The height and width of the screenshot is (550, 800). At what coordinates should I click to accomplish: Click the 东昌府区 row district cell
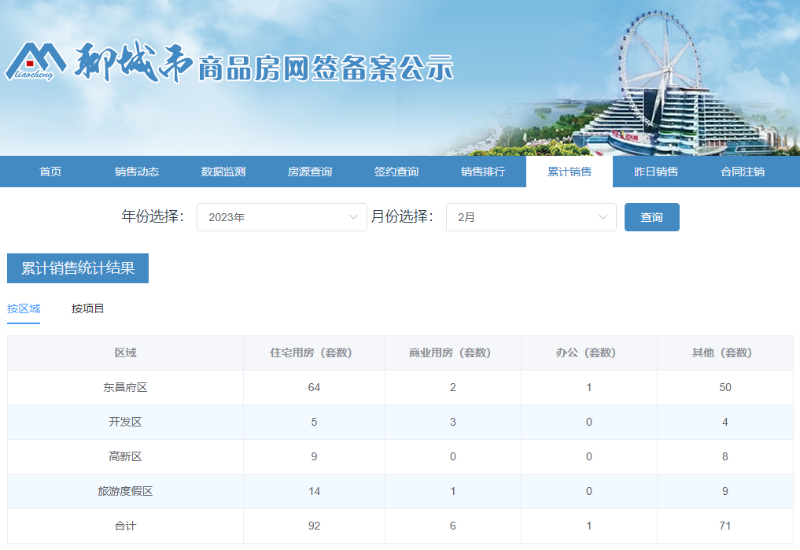tap(125, 387)
